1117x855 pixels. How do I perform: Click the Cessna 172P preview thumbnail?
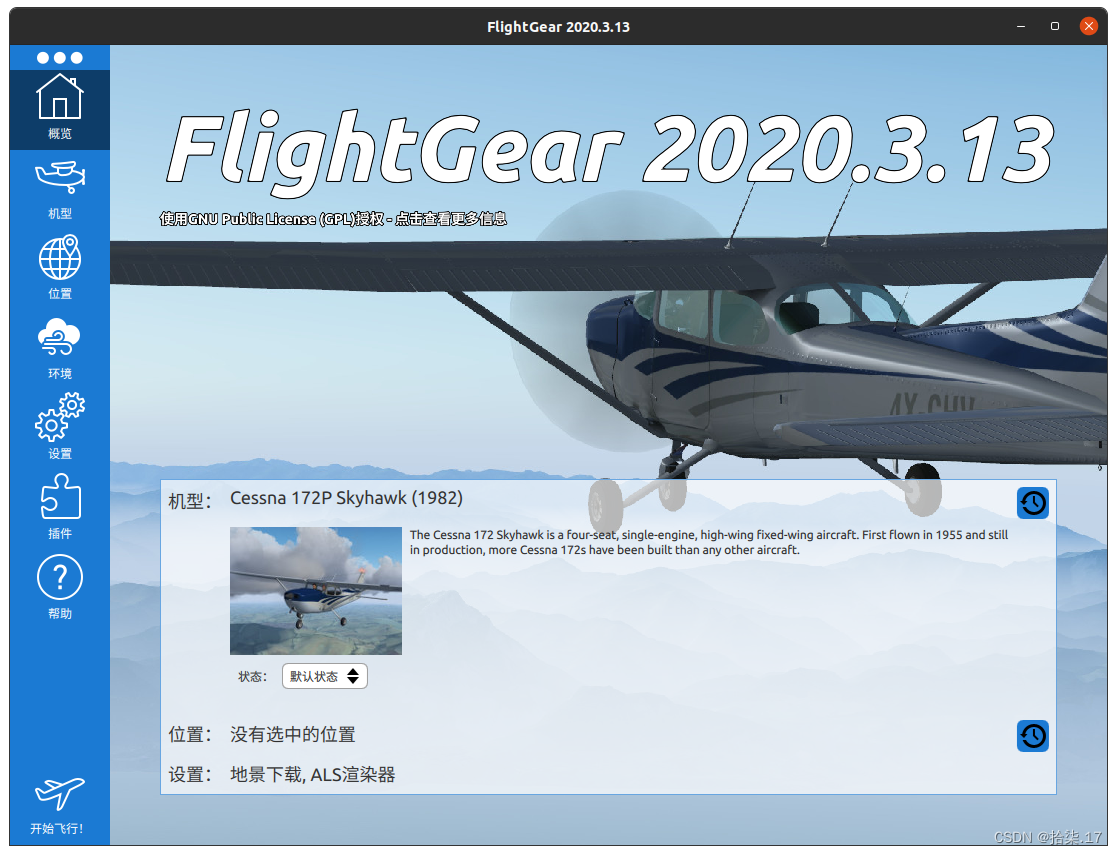(x=315, y=591)
